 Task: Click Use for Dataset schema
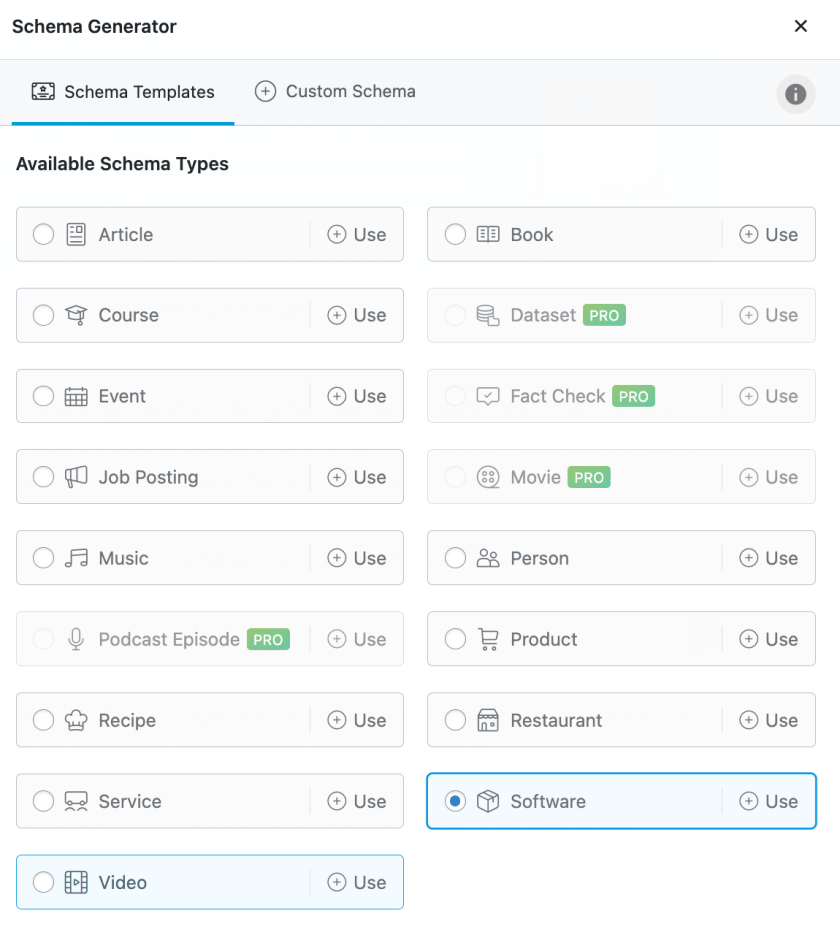768,315
